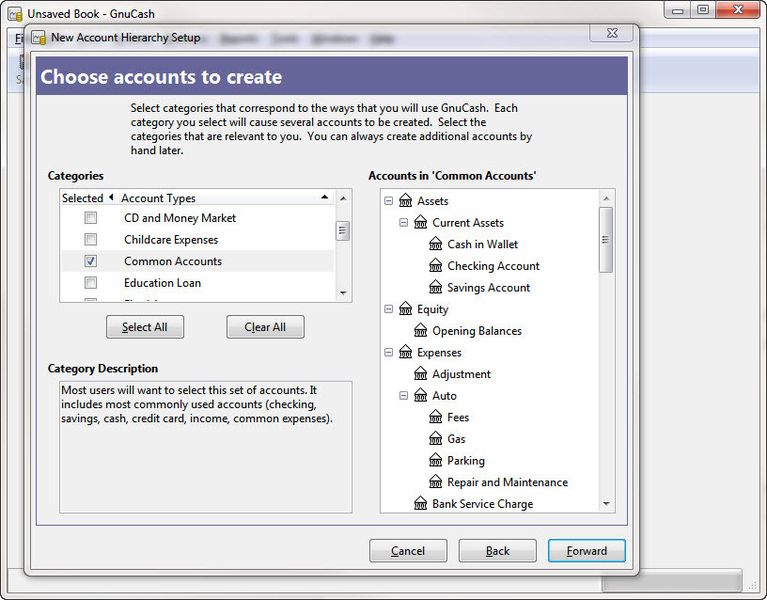
Task: Collapse the Auto tree node
Action: click(x=404, y=396)
